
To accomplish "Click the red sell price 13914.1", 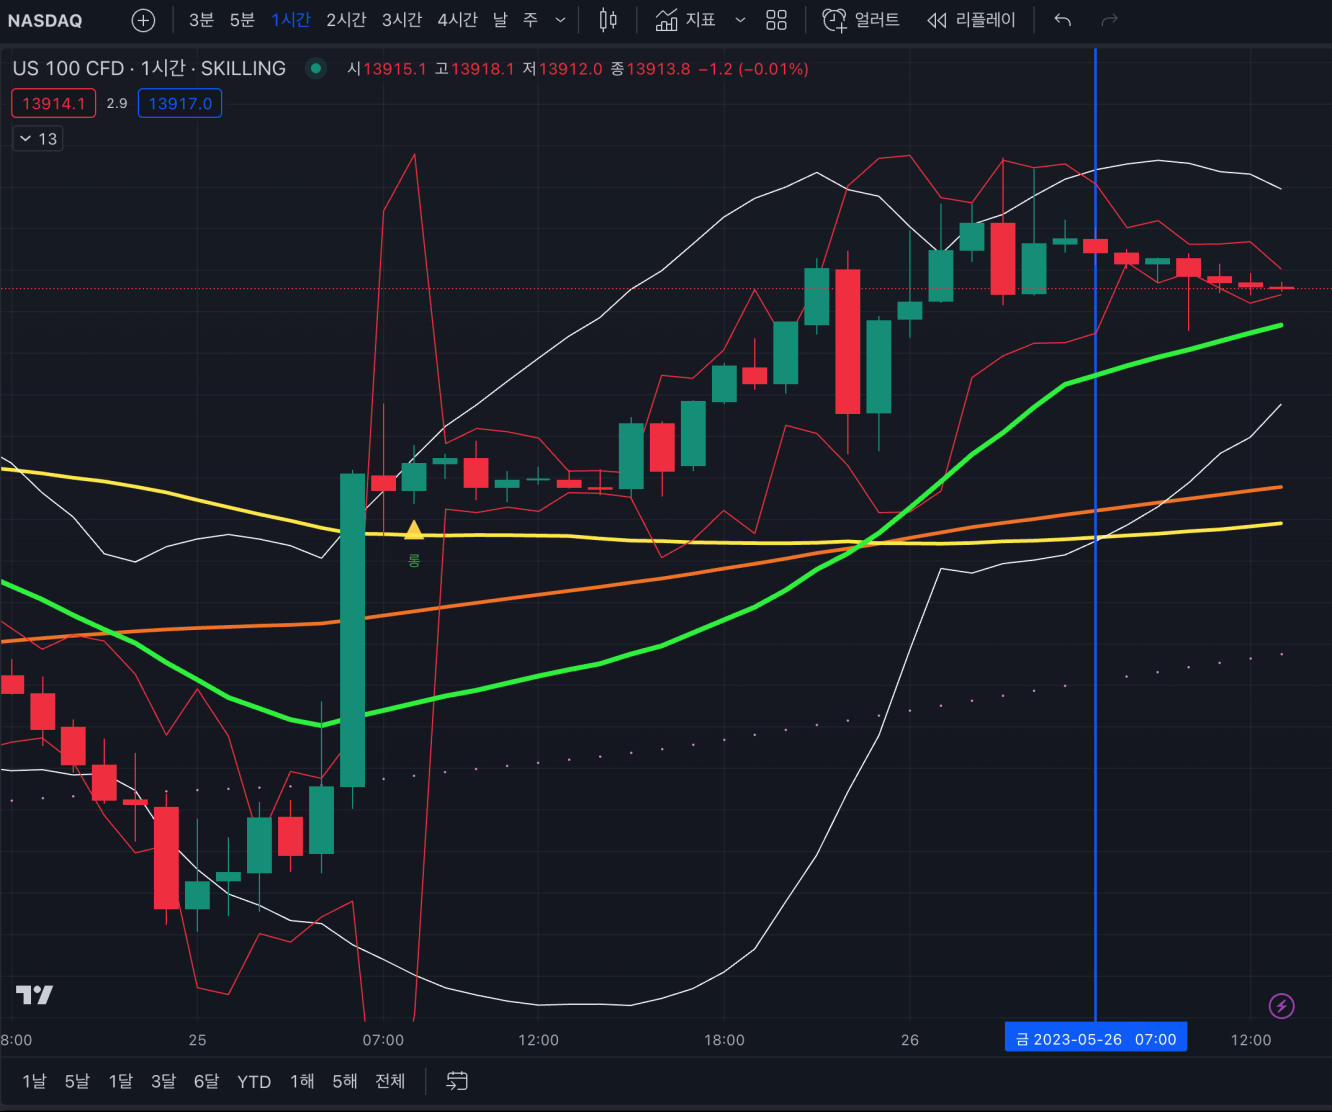I will [54, 103].
